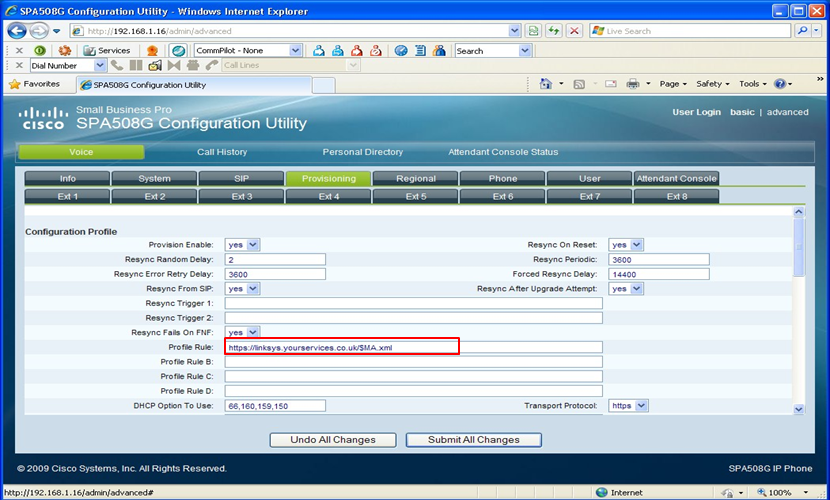Image resolution: width=830 pixels, height=500 pixels.
Task: Click the settings pane scroll down arrow
Action: point(799,409)
